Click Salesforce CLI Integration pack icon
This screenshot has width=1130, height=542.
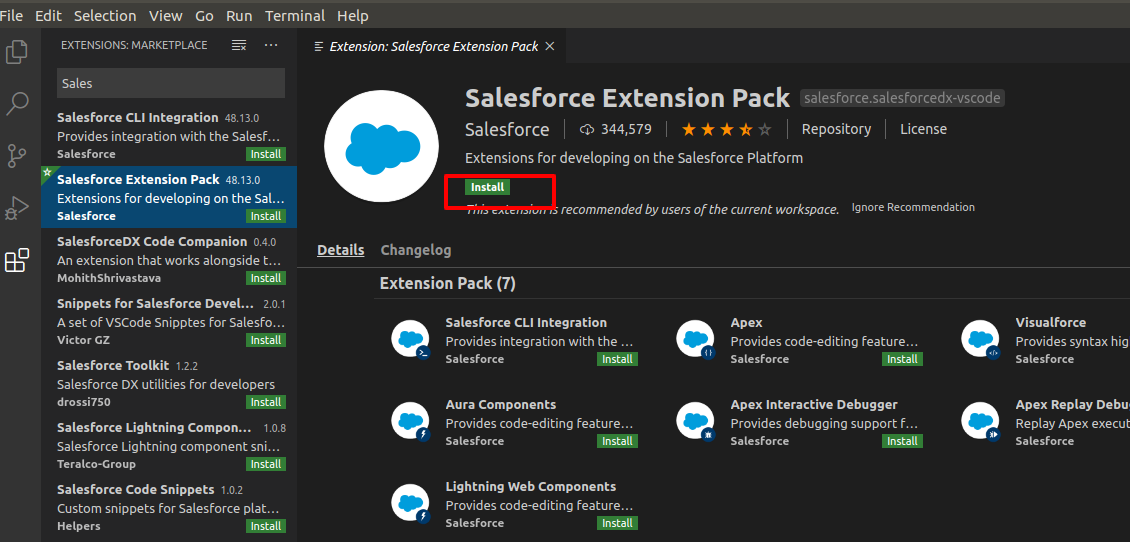pyautogui.click(x=411, y=339)
